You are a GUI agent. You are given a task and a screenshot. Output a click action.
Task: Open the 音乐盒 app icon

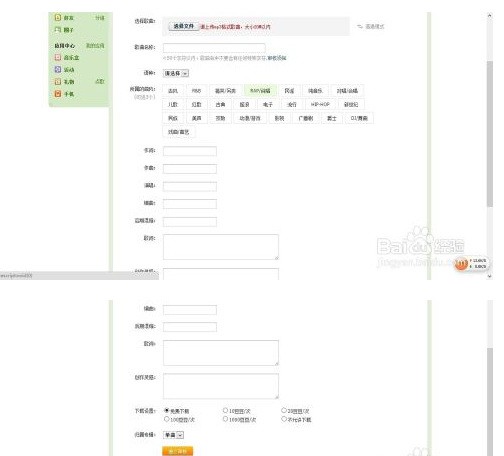[x=58, y=57]
